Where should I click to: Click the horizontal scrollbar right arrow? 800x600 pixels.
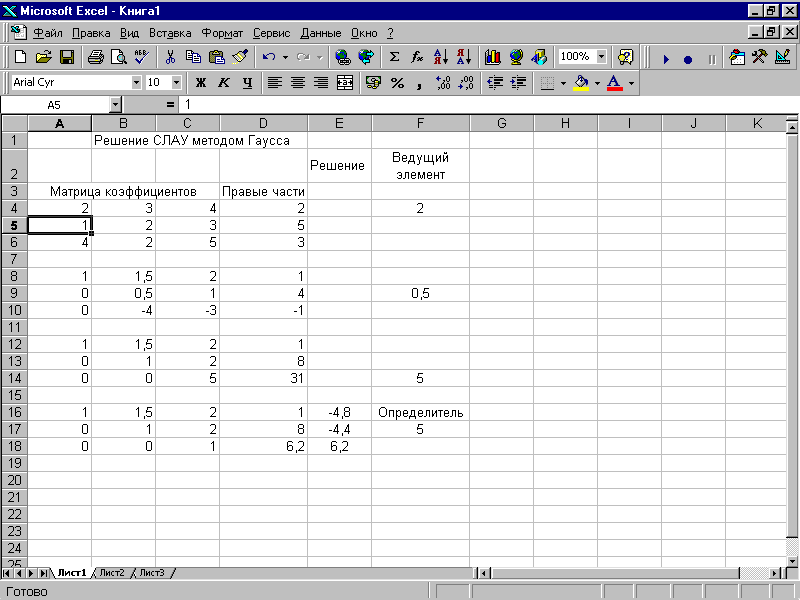(x=776, y=573)
